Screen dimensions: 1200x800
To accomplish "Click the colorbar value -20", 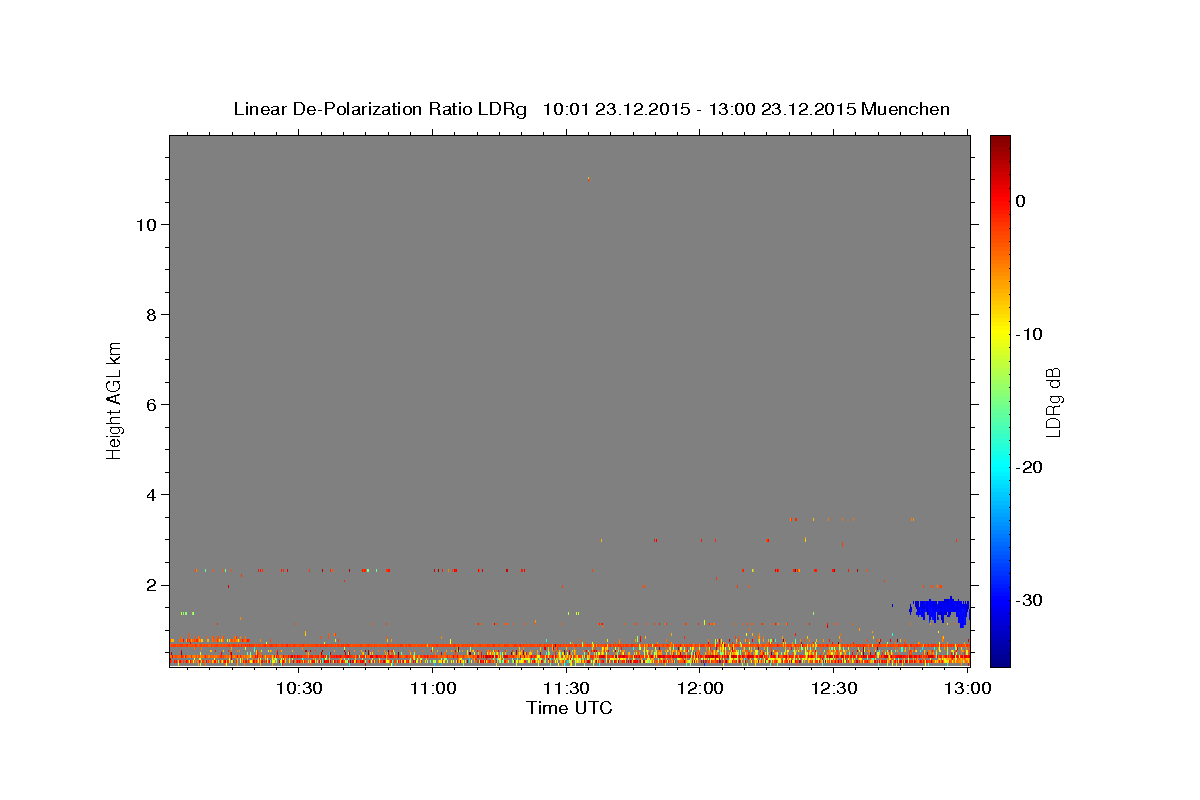I will [1028, 467].
